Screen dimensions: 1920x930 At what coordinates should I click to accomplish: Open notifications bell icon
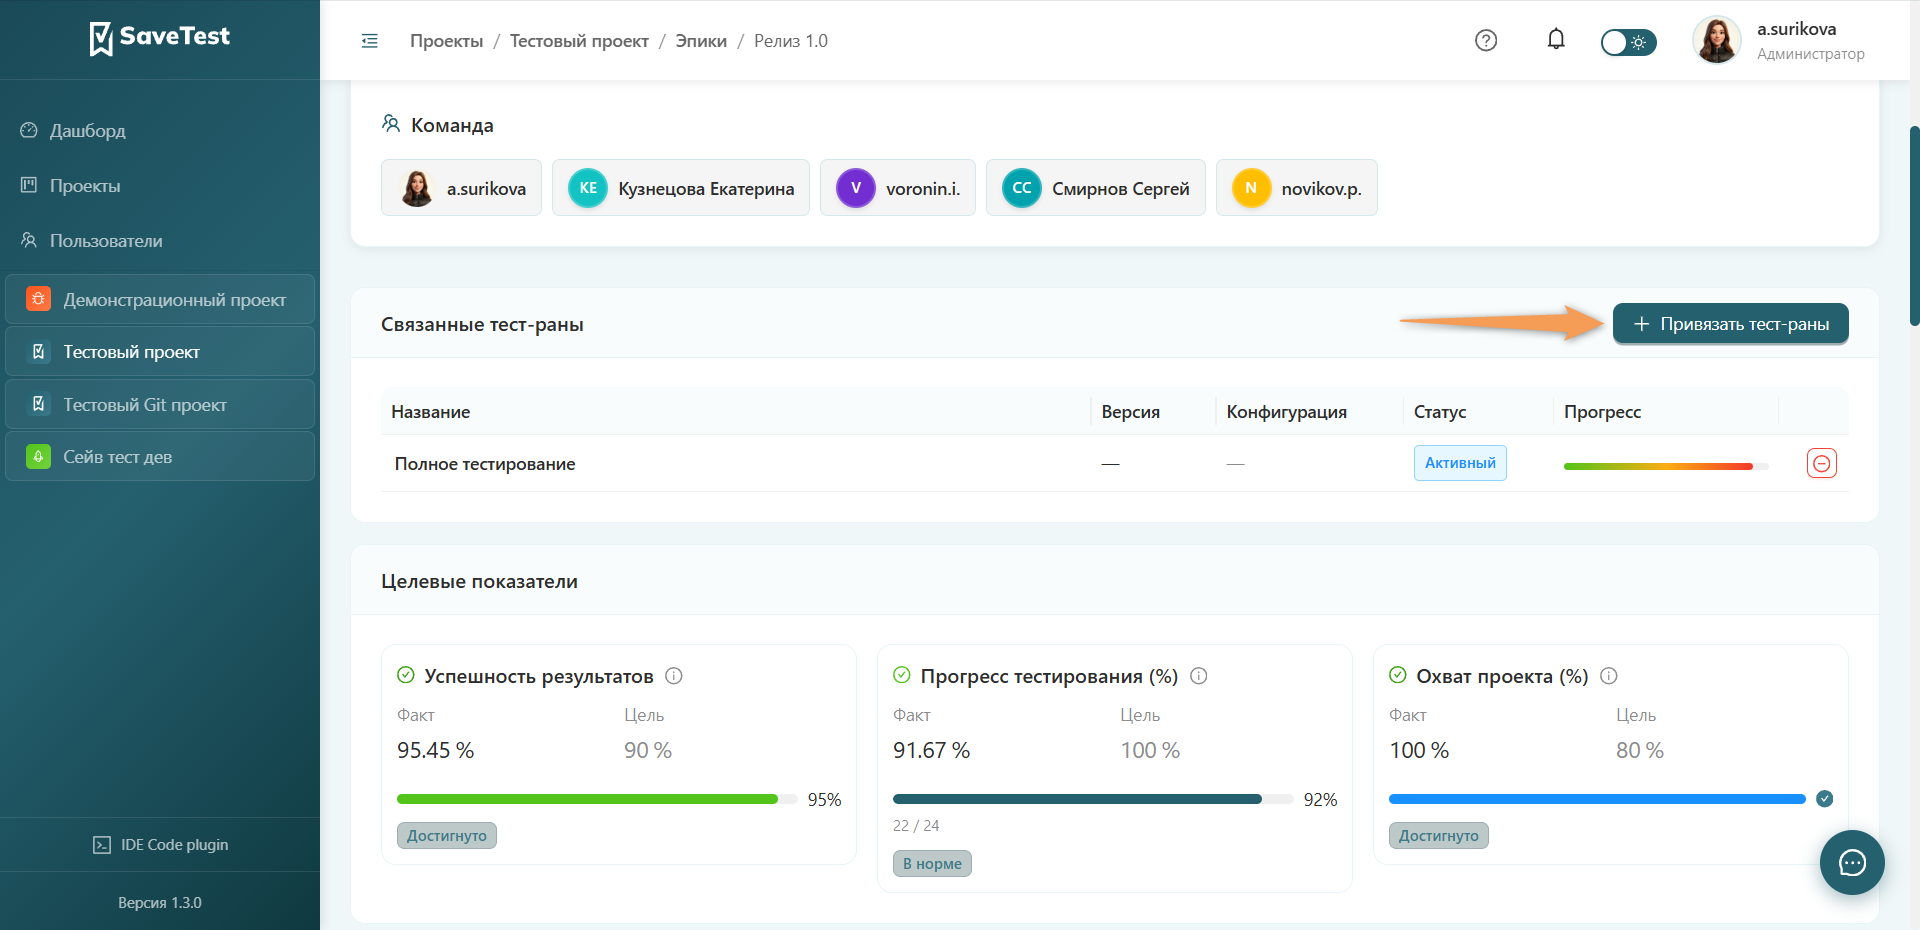coord(1556,39)
